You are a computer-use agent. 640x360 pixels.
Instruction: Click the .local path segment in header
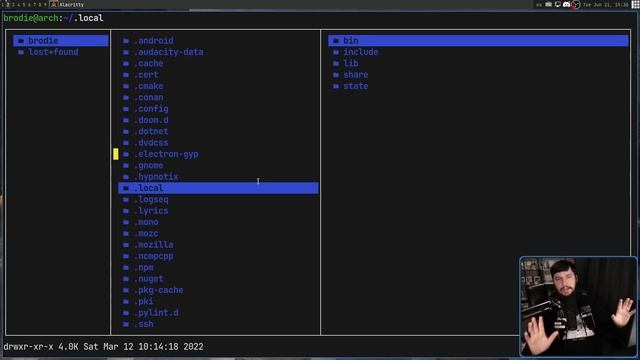pos(89,18)
